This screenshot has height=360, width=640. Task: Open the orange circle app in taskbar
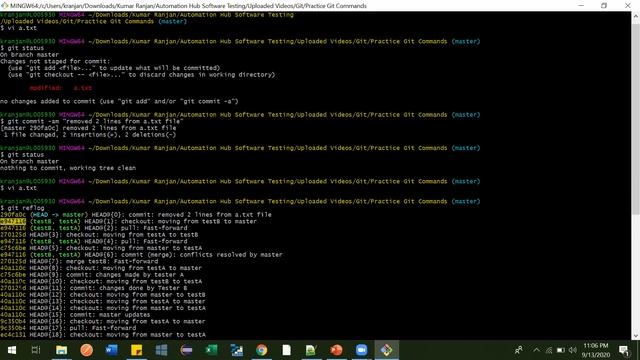click(87, 350)
